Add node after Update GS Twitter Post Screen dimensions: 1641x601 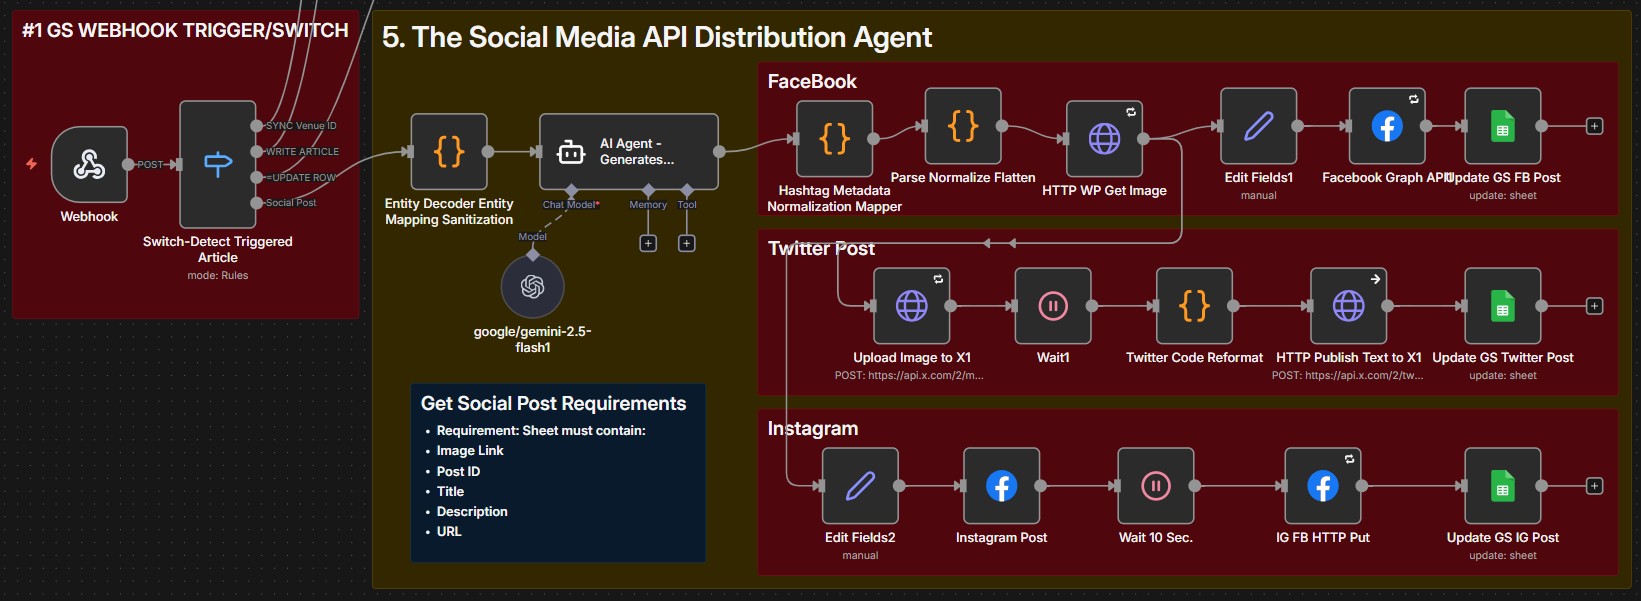coord(1595,306)
